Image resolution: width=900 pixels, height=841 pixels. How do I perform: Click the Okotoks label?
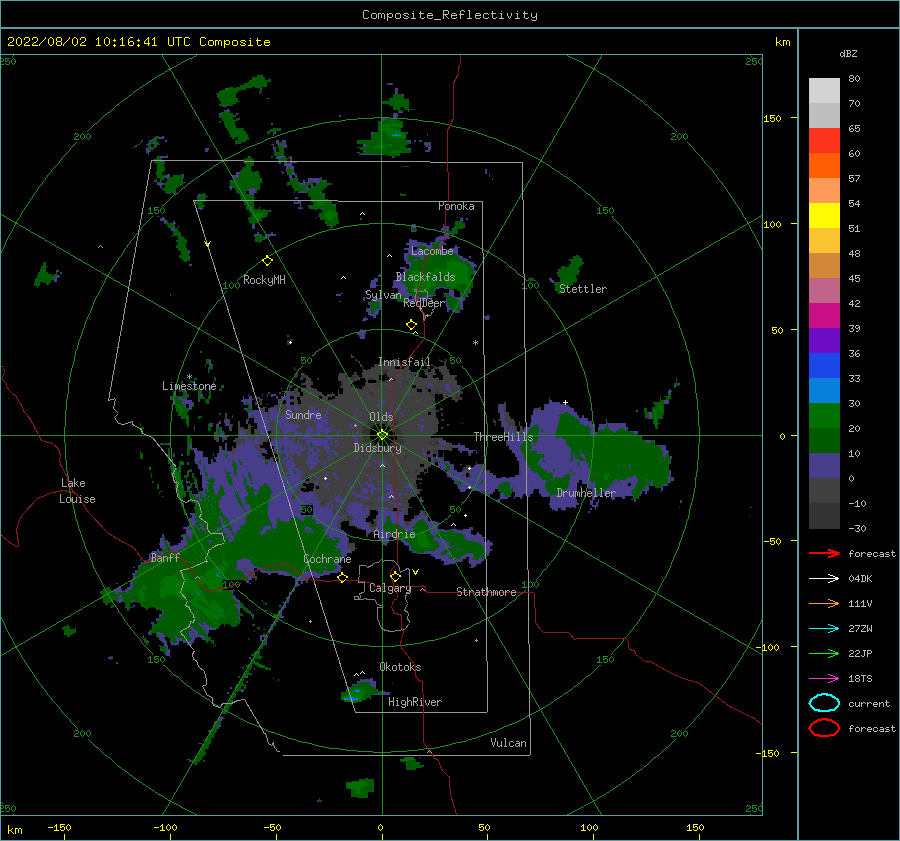(400, 667)
